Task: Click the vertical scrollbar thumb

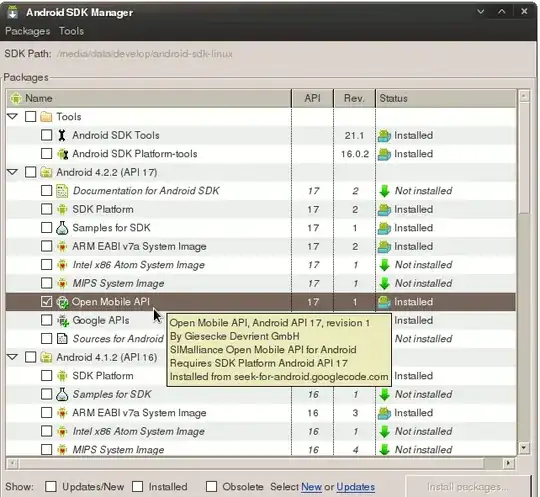Action: pyautogui.click(x=524, y=158)
